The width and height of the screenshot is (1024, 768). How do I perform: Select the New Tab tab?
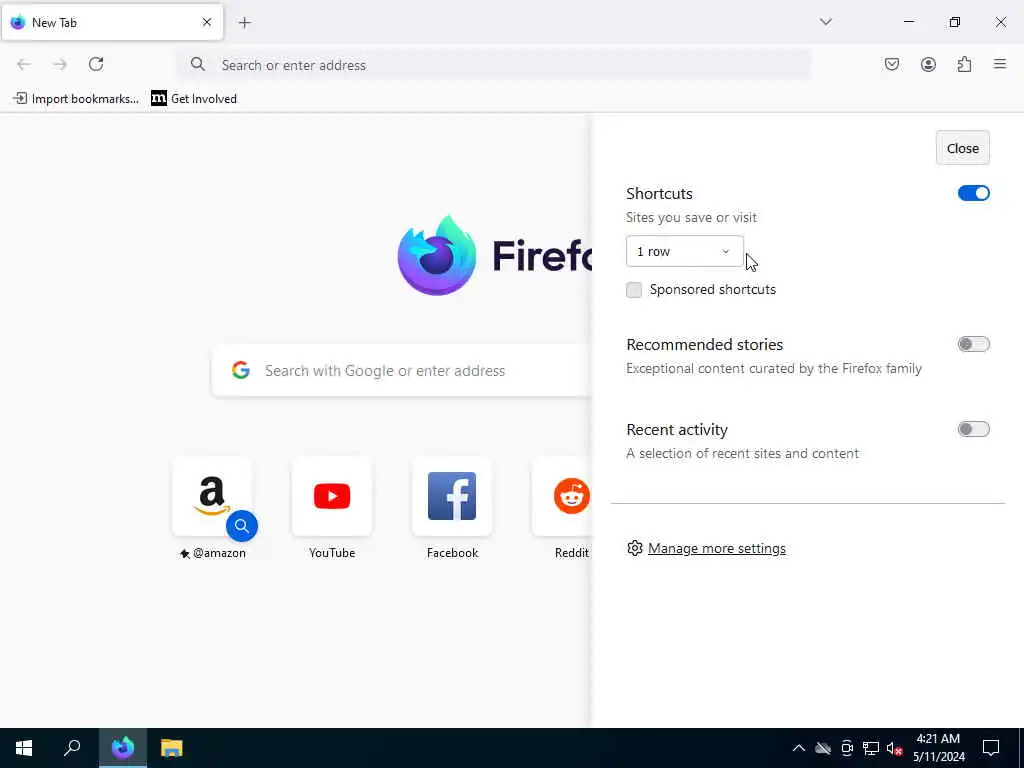[112, 22]
